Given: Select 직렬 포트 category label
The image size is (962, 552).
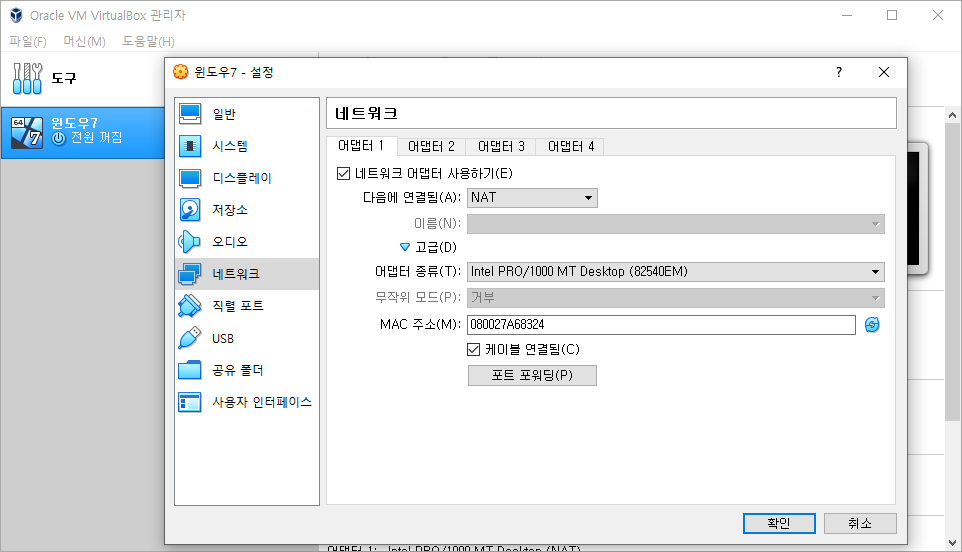Looking at the screenshot, I should [x=238, y=305].
